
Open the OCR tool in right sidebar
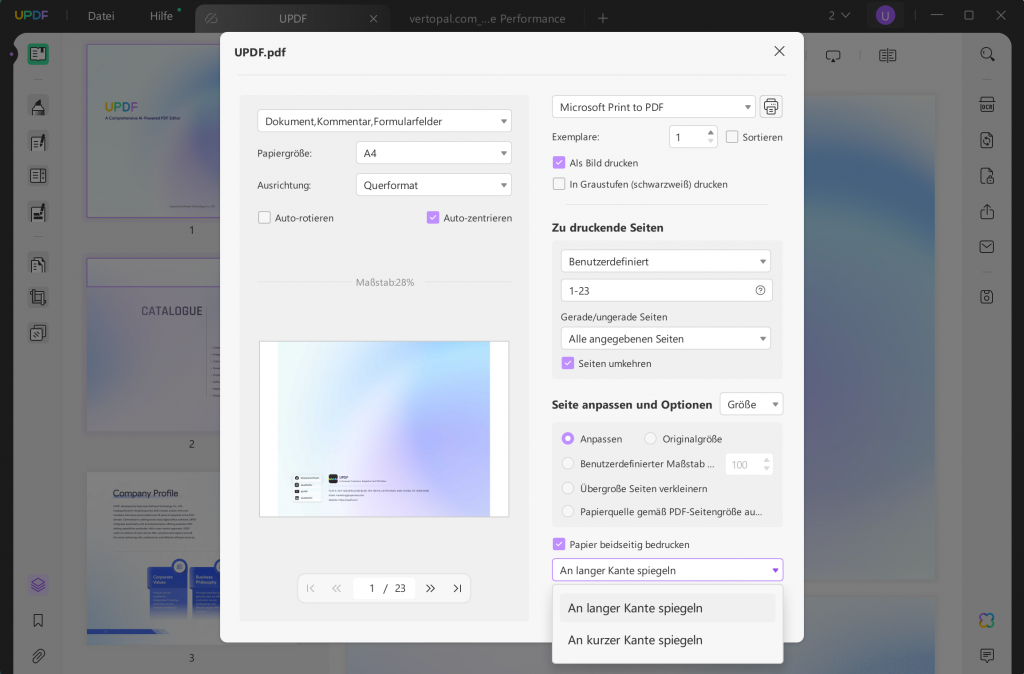click(987, 104)
